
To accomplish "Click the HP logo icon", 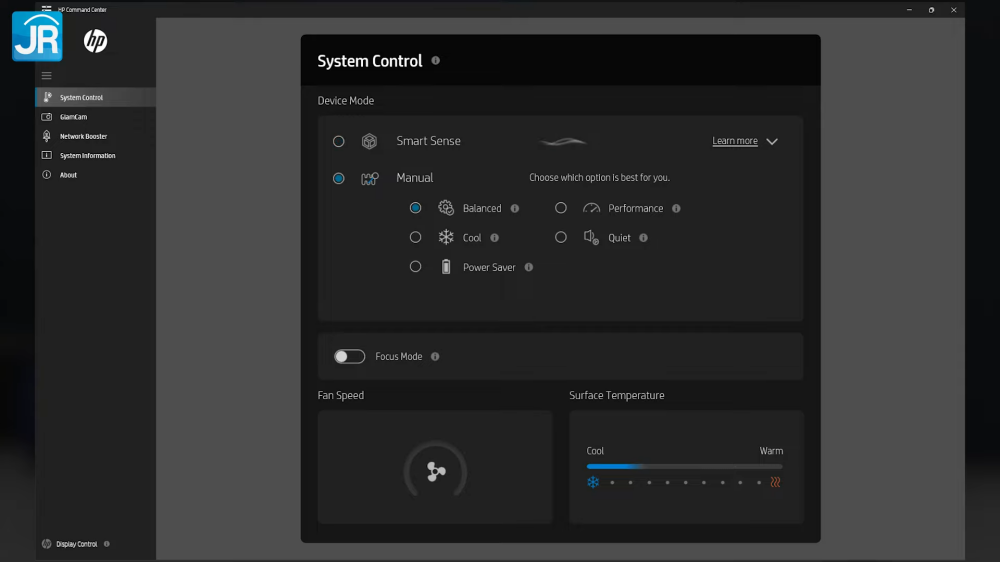I will (95, 41).
